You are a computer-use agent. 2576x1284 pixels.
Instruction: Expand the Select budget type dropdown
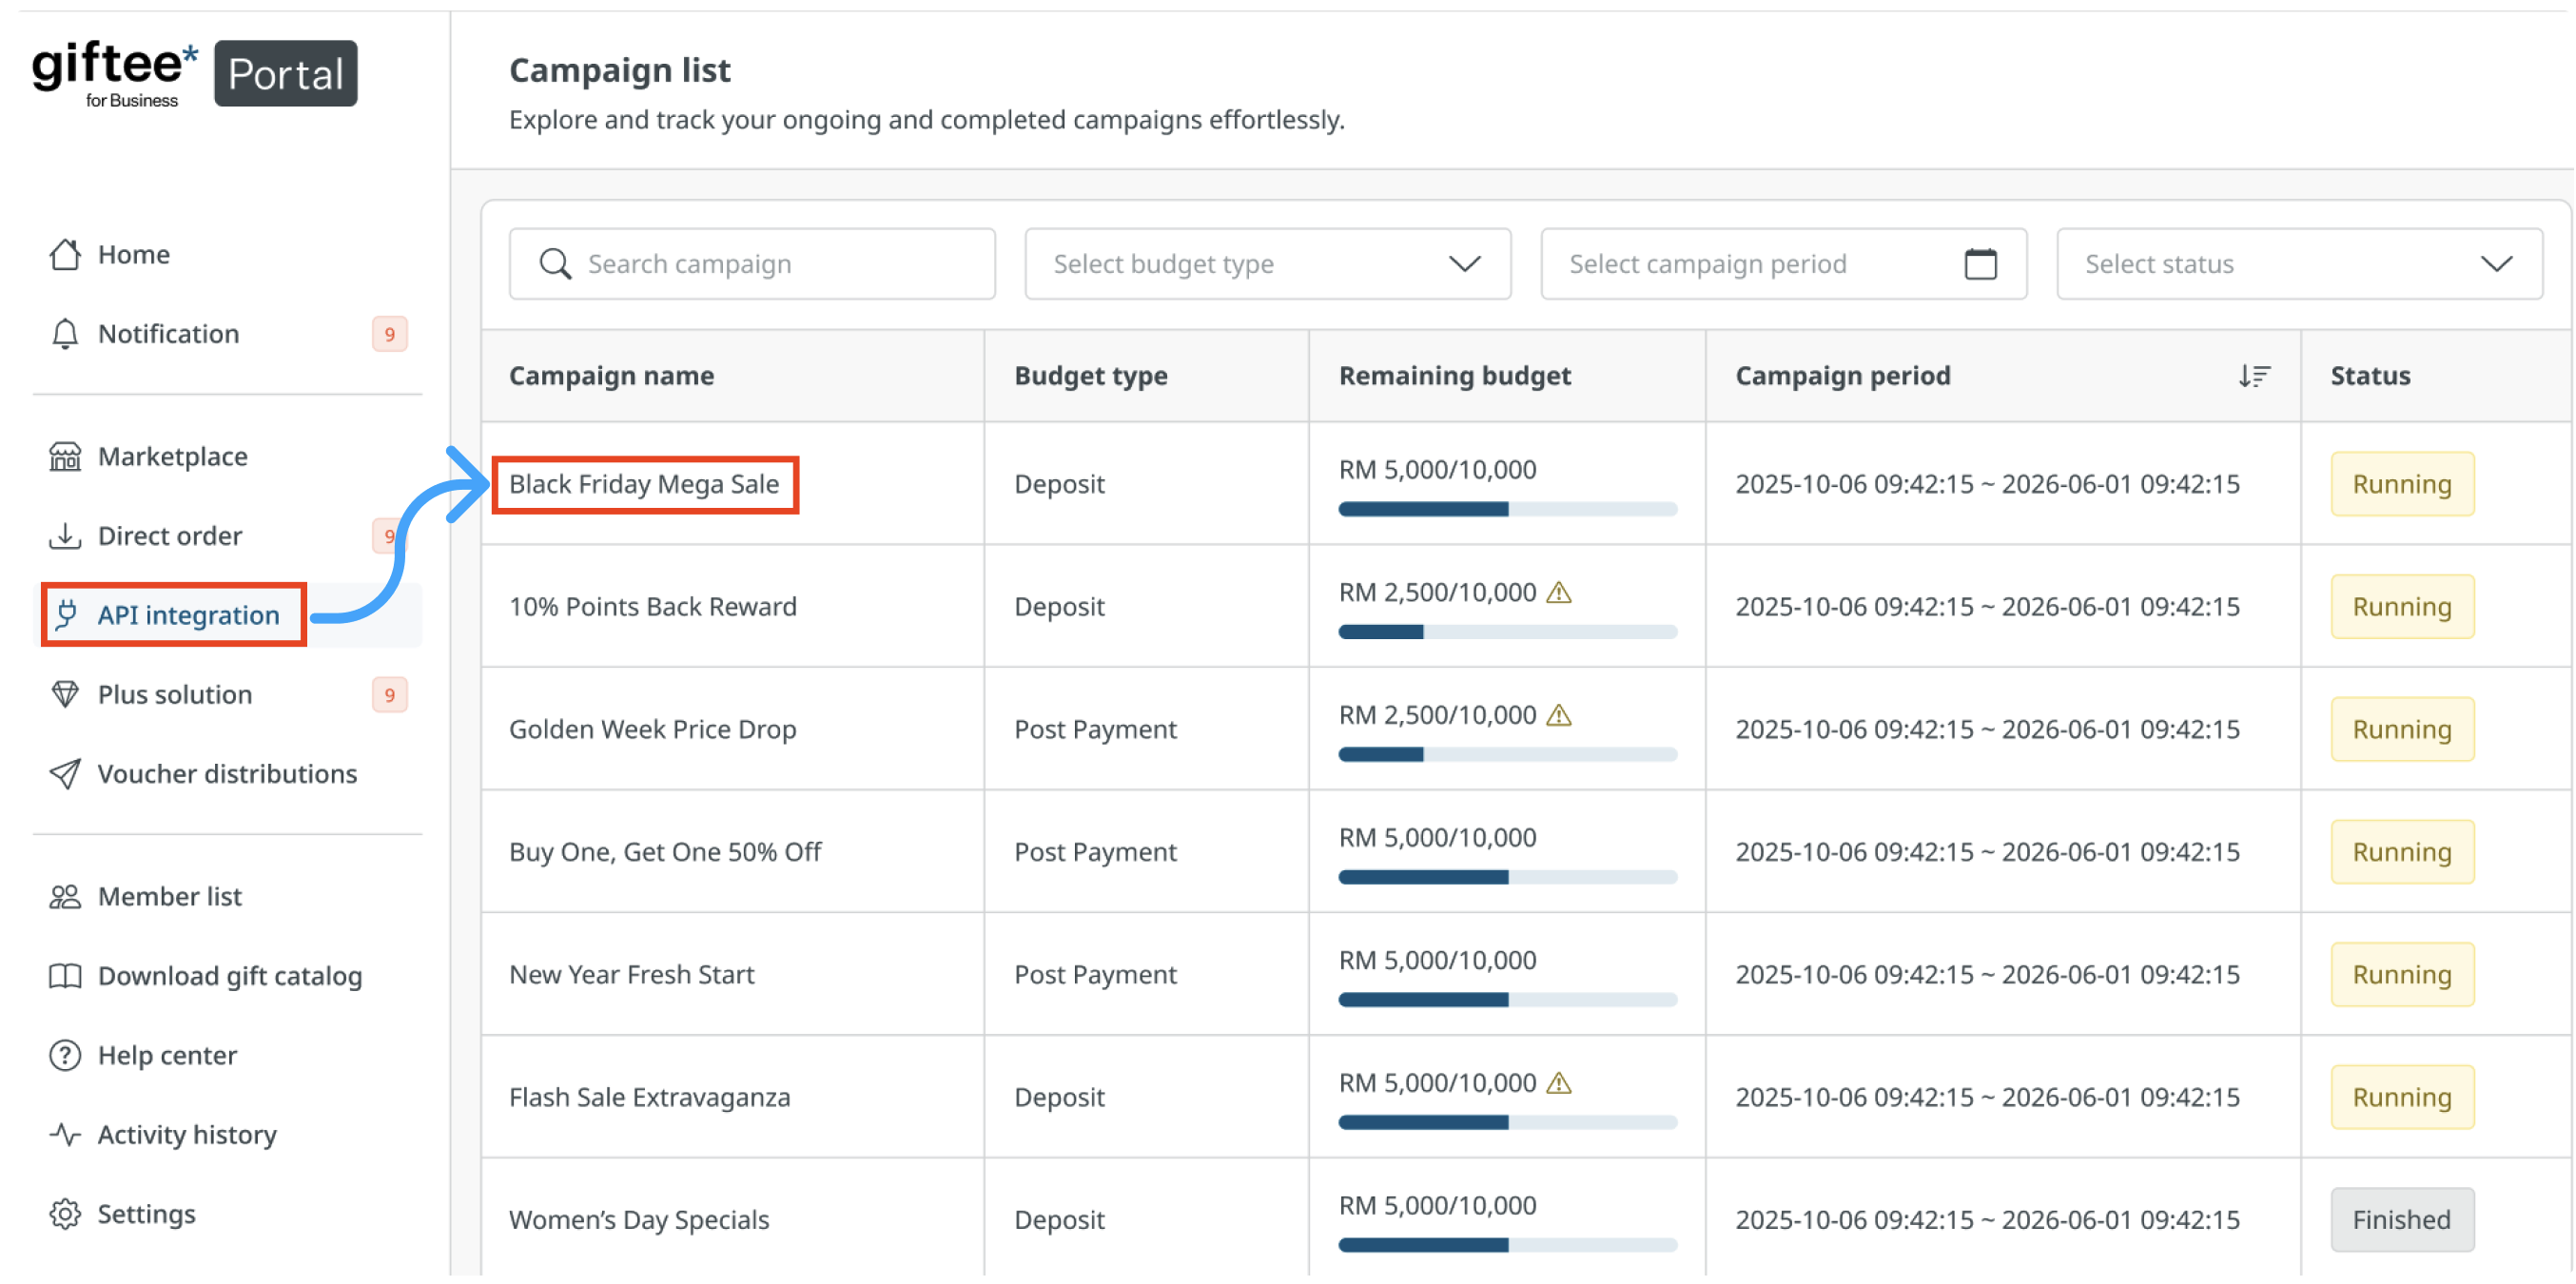tap(1267, 264)
